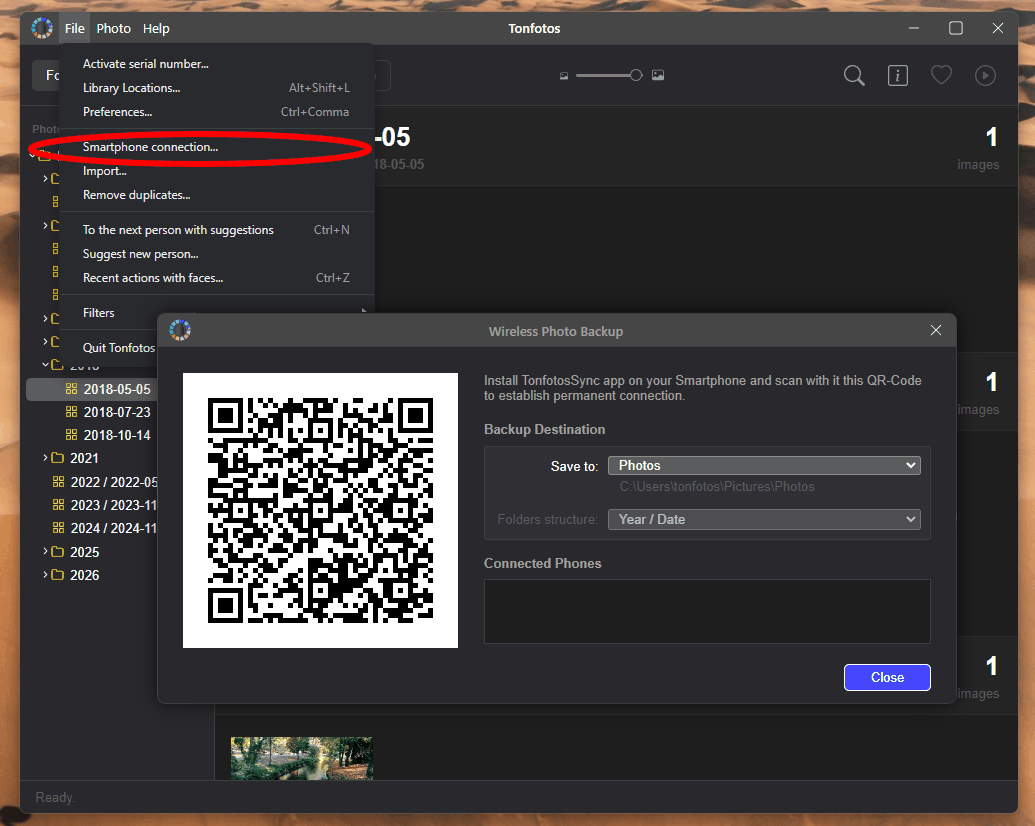
Task: Choose To the next person with suggestions
Action: point(217,230)
